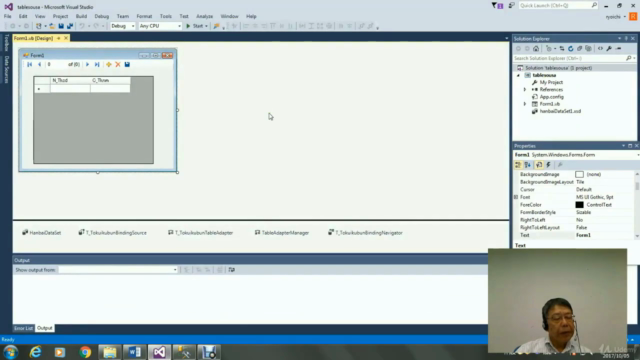
Task: Select T_TokuikubunTableAdapter in the component tray
Action: 200,233
